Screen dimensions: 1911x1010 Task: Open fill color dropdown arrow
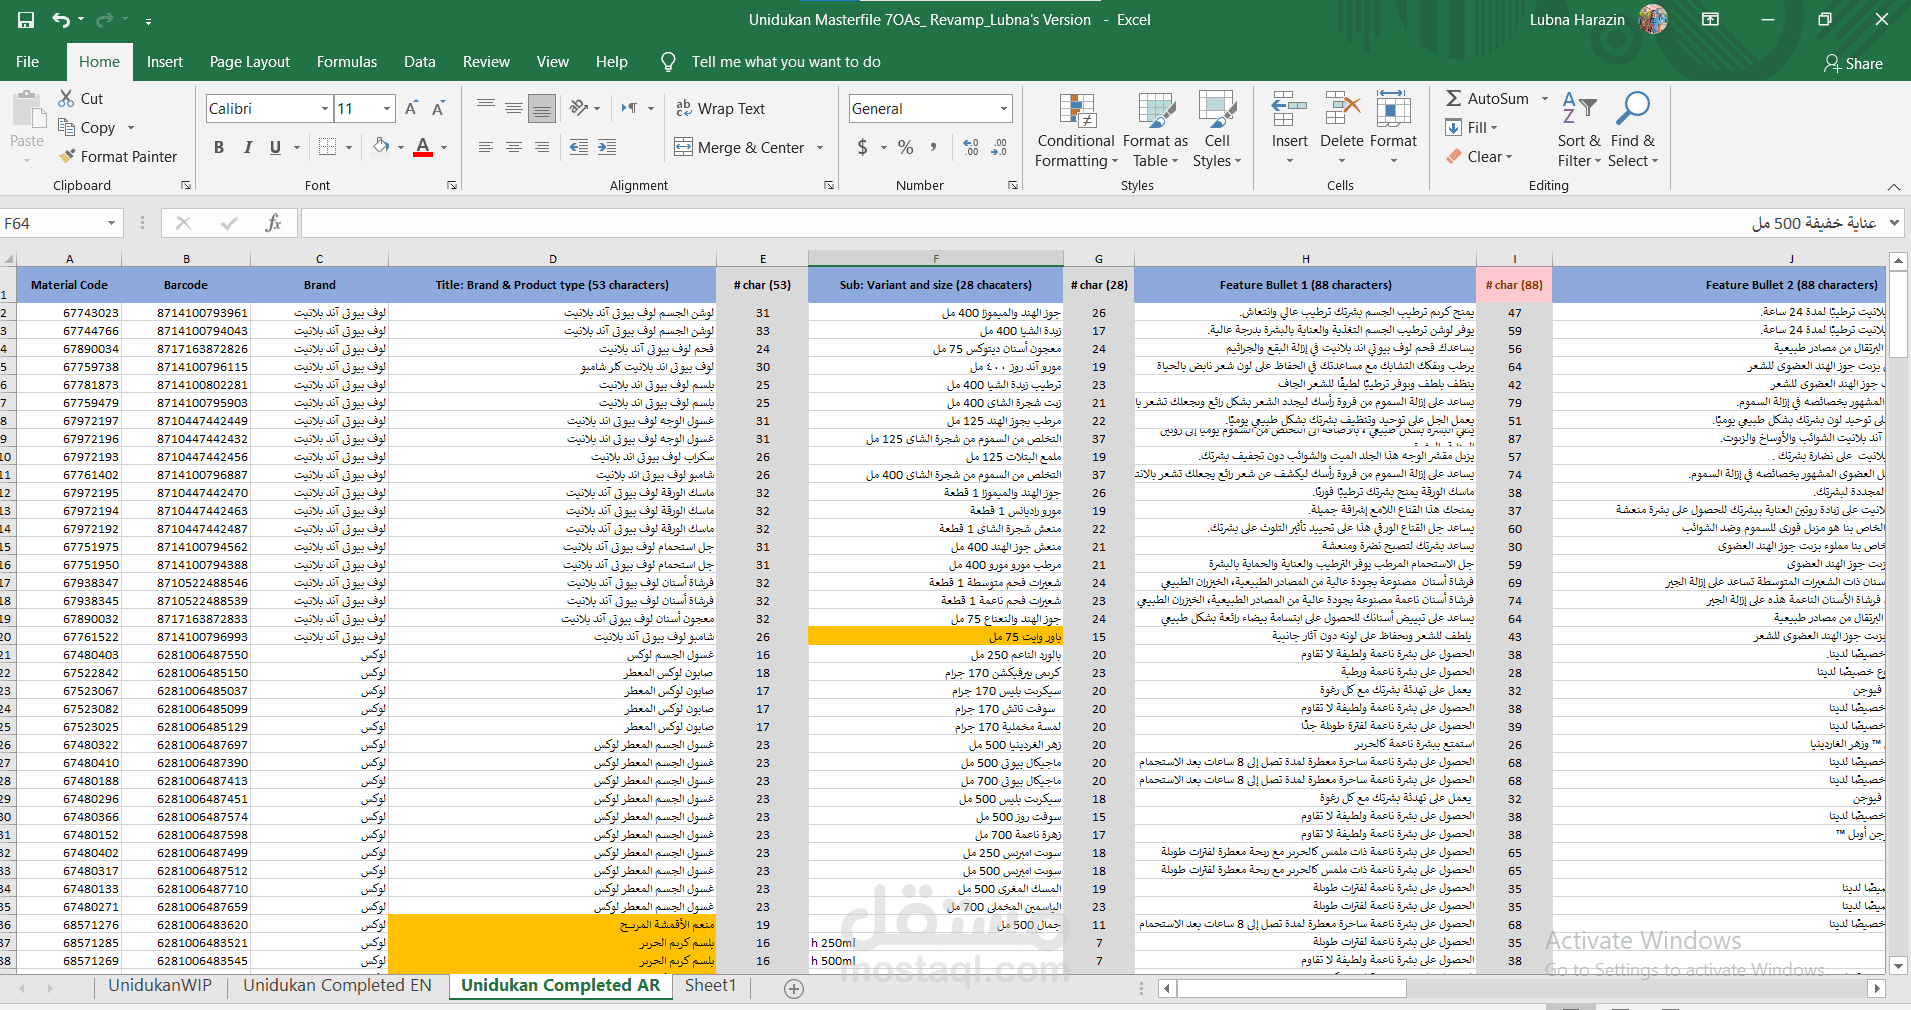(x=401, y=147)
